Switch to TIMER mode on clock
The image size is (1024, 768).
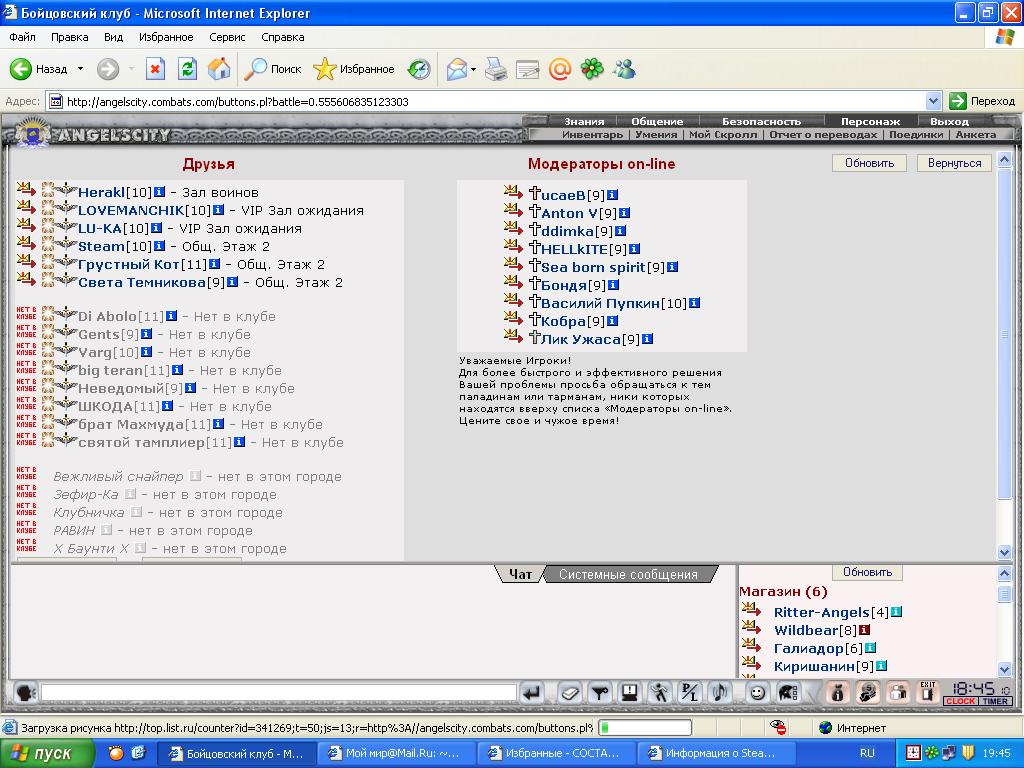pyautogui.click(x=995, y=701)
